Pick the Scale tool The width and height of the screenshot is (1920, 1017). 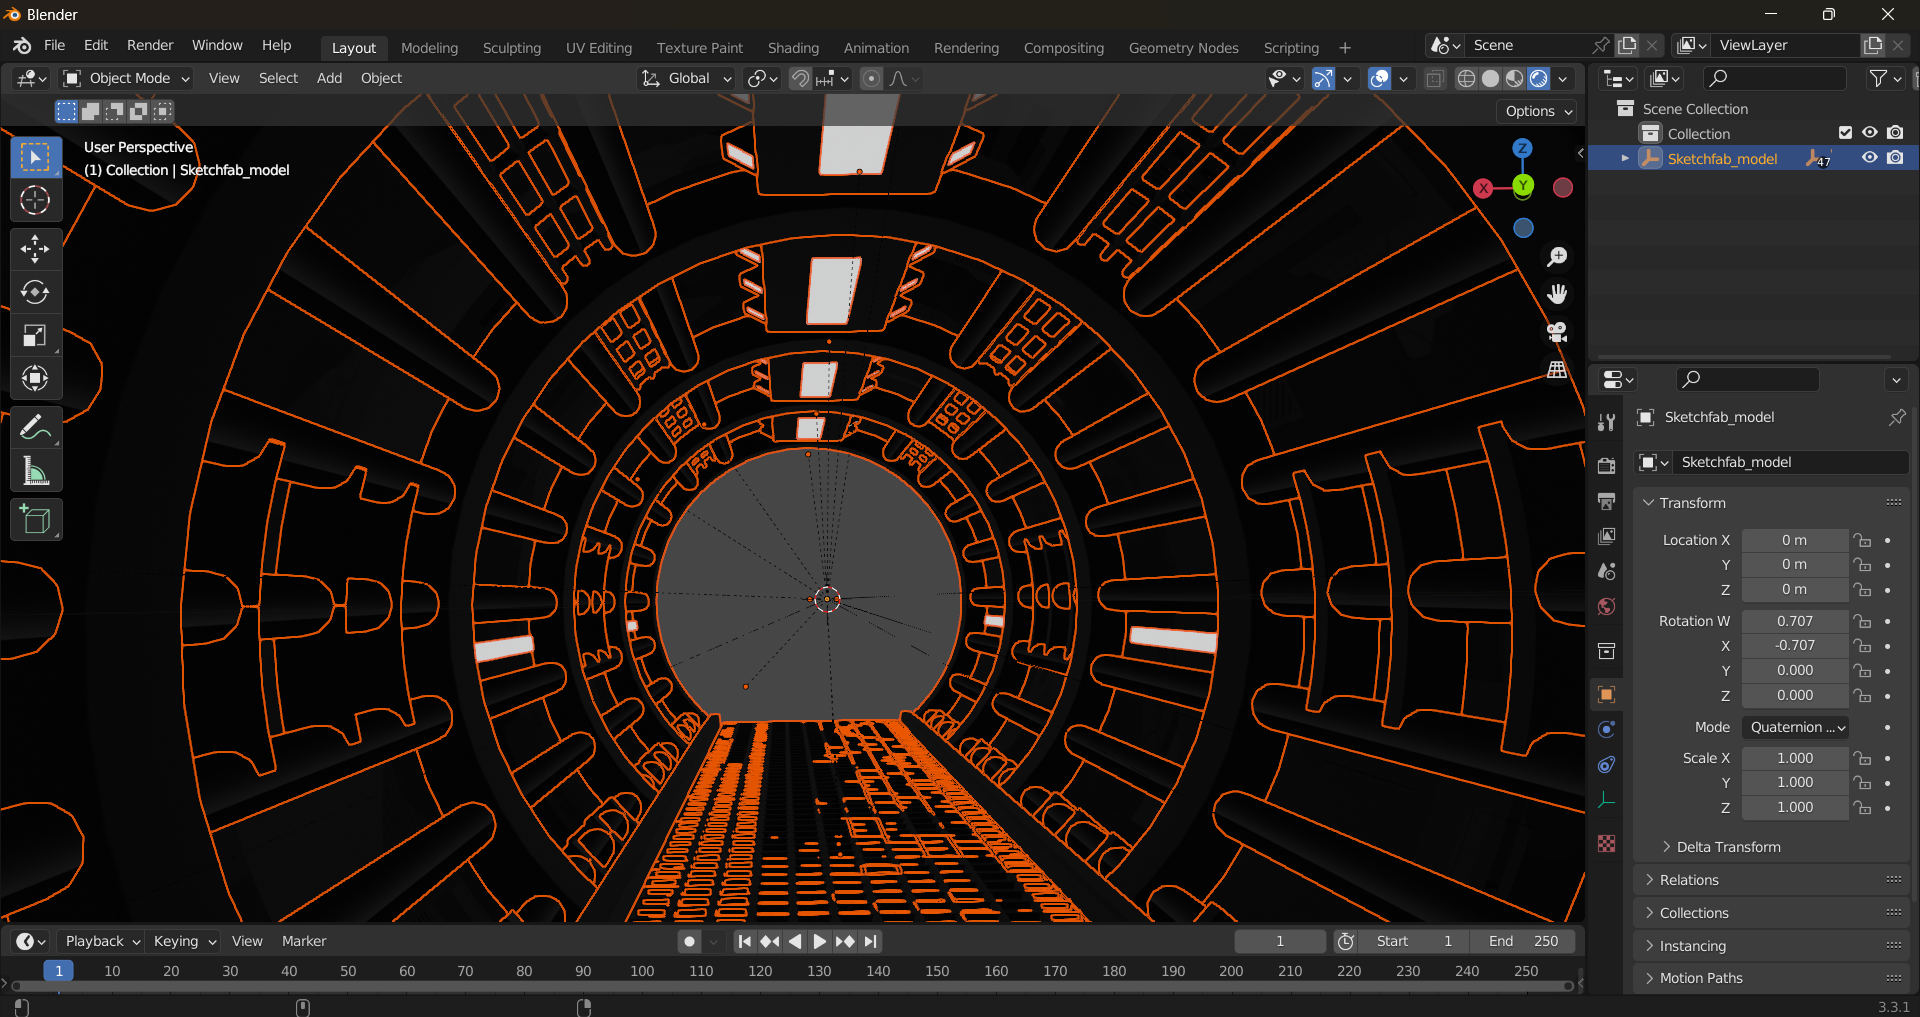point(35,335)
